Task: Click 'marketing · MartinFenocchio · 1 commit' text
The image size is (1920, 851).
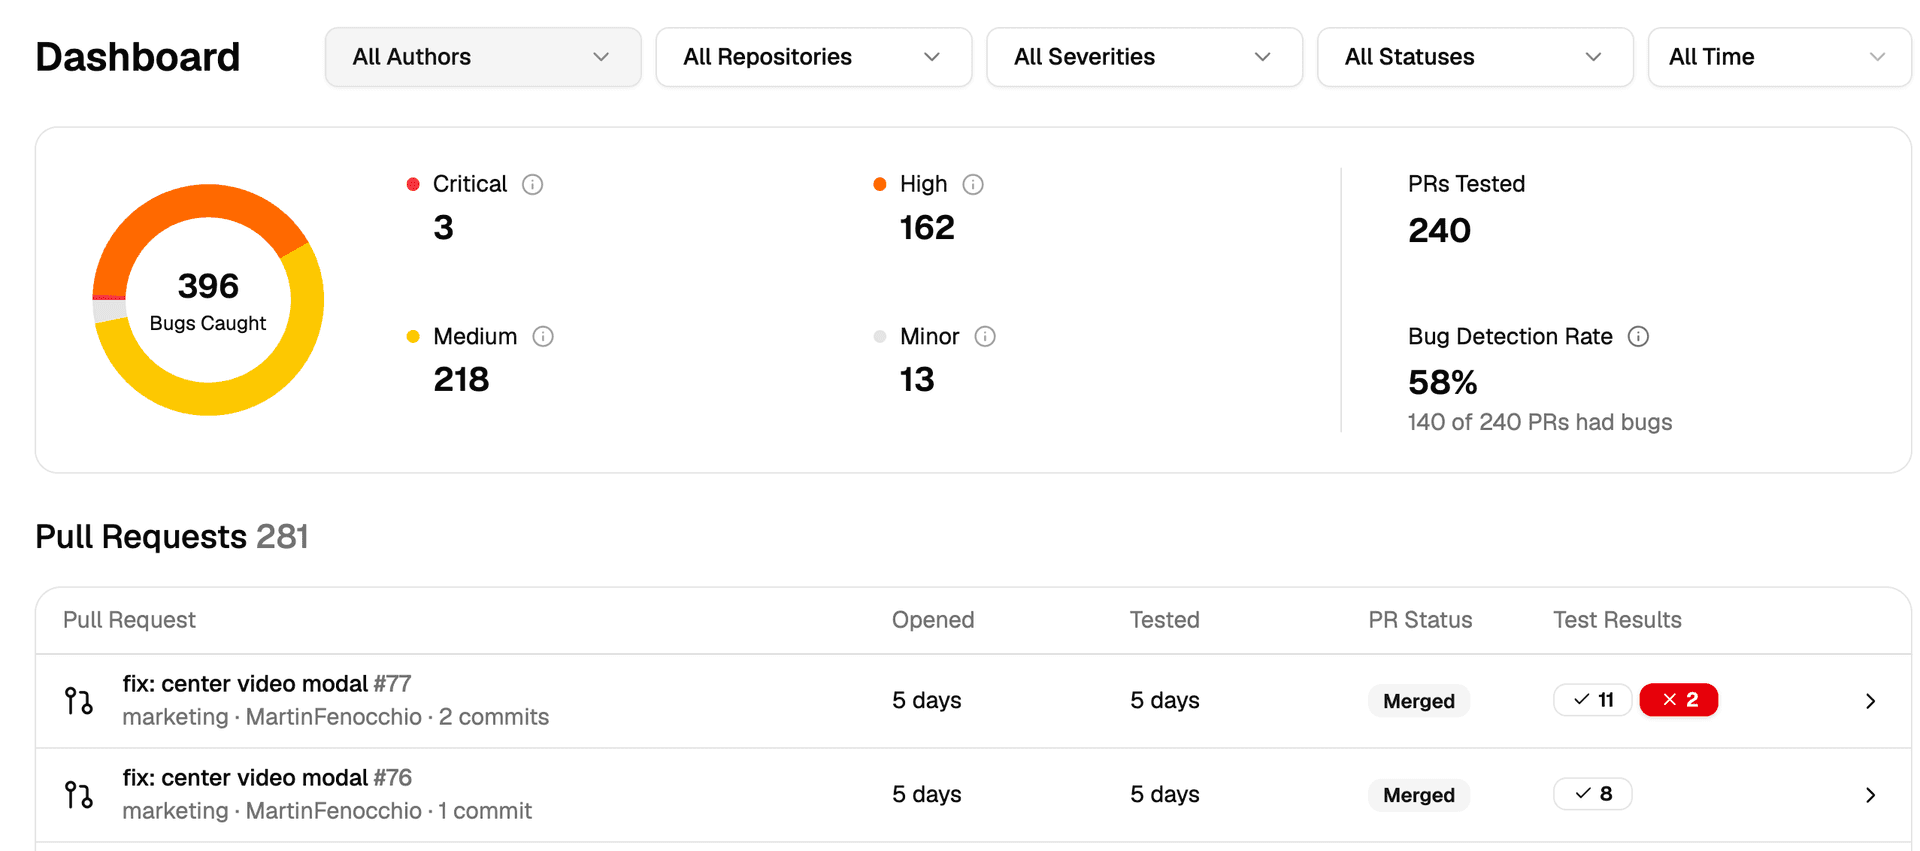Action: pyautogui.click(x=327, y=811)
